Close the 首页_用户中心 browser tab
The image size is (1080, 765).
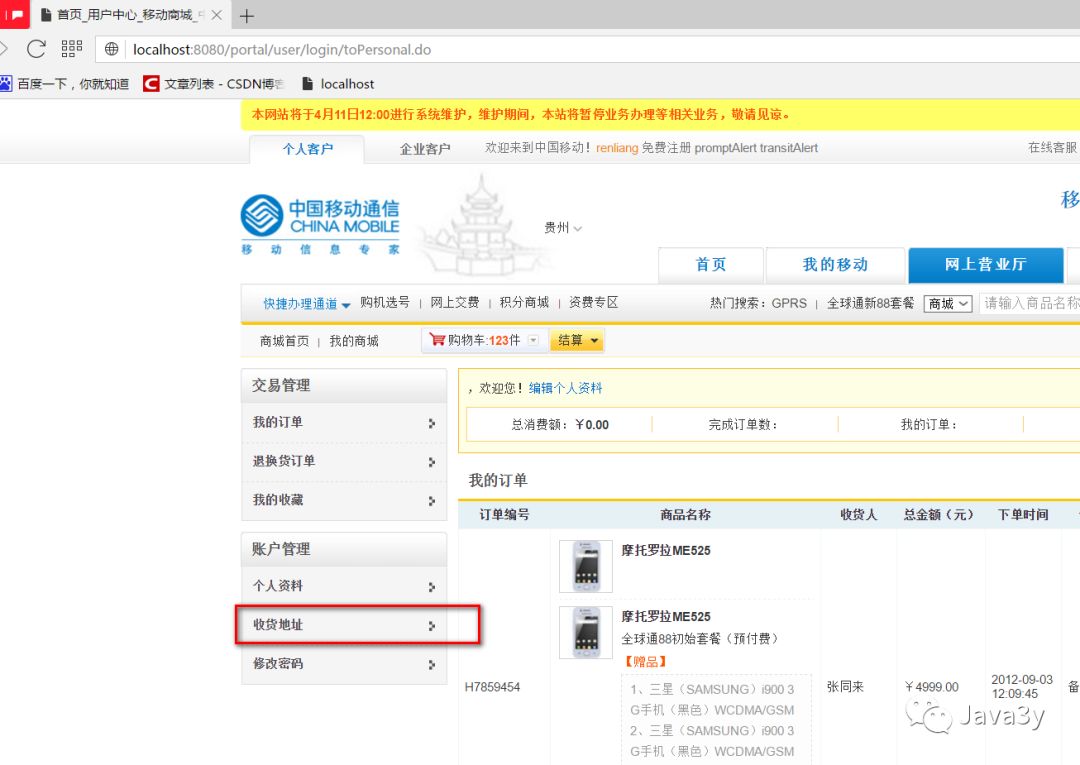tap(216, 15)
